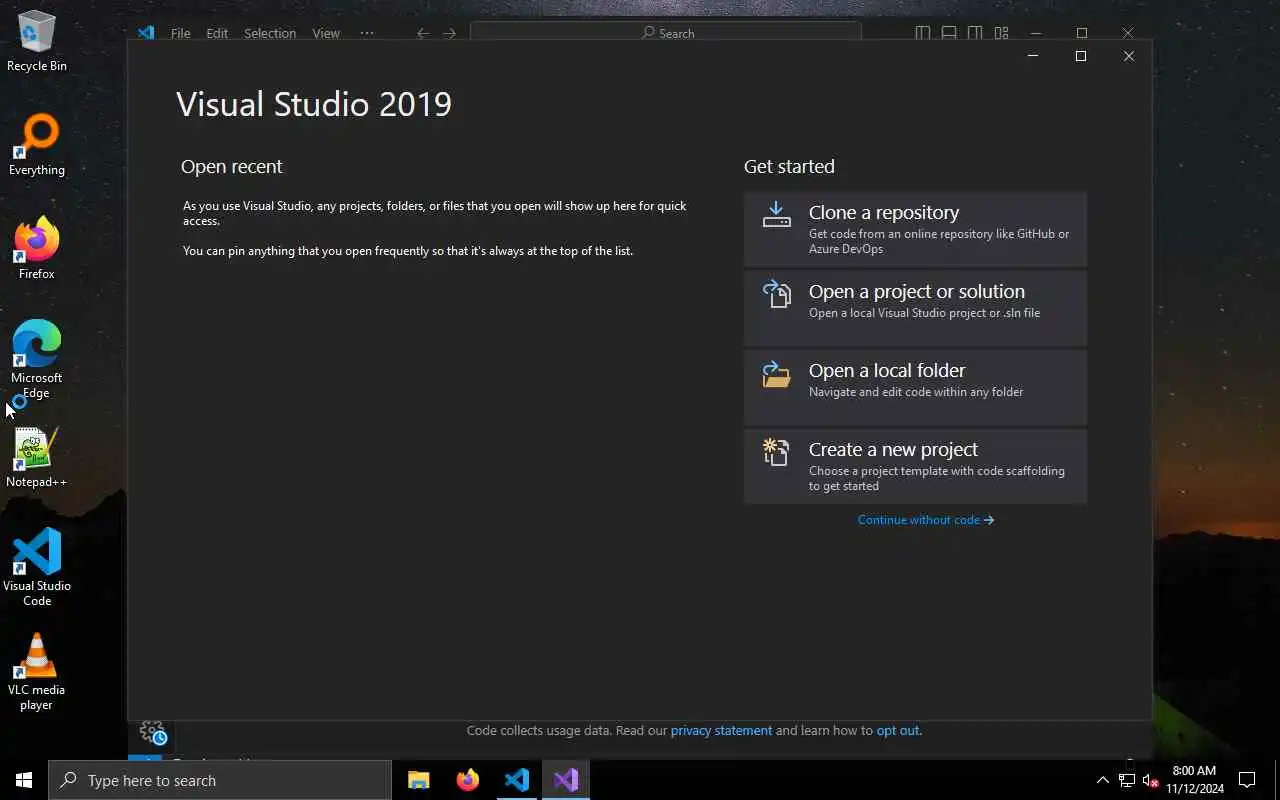Click the Firefox taskbar icon

tap(467, 780)
